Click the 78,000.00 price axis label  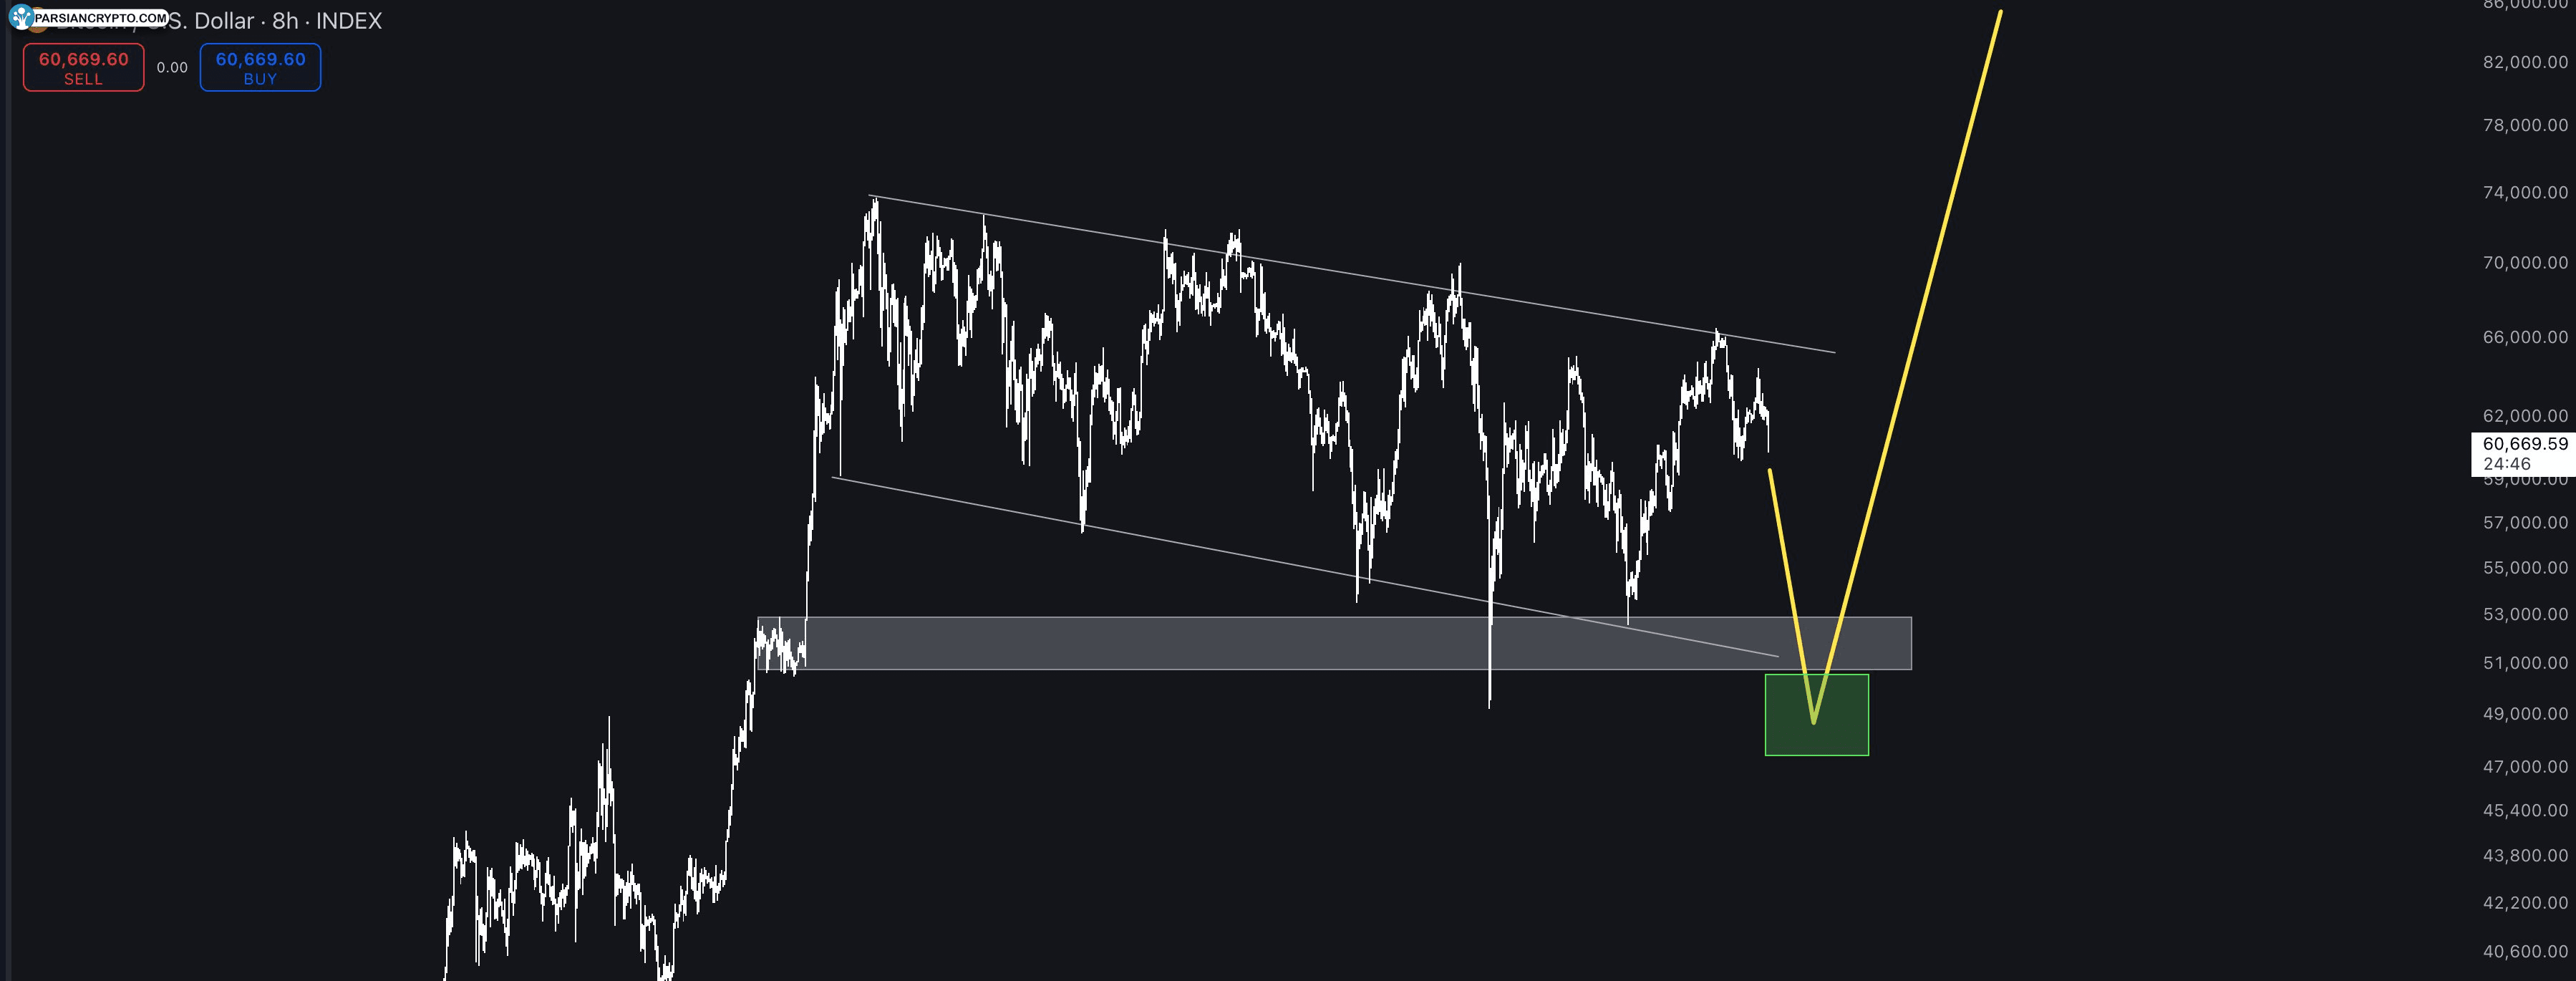tap(2525, 125)
